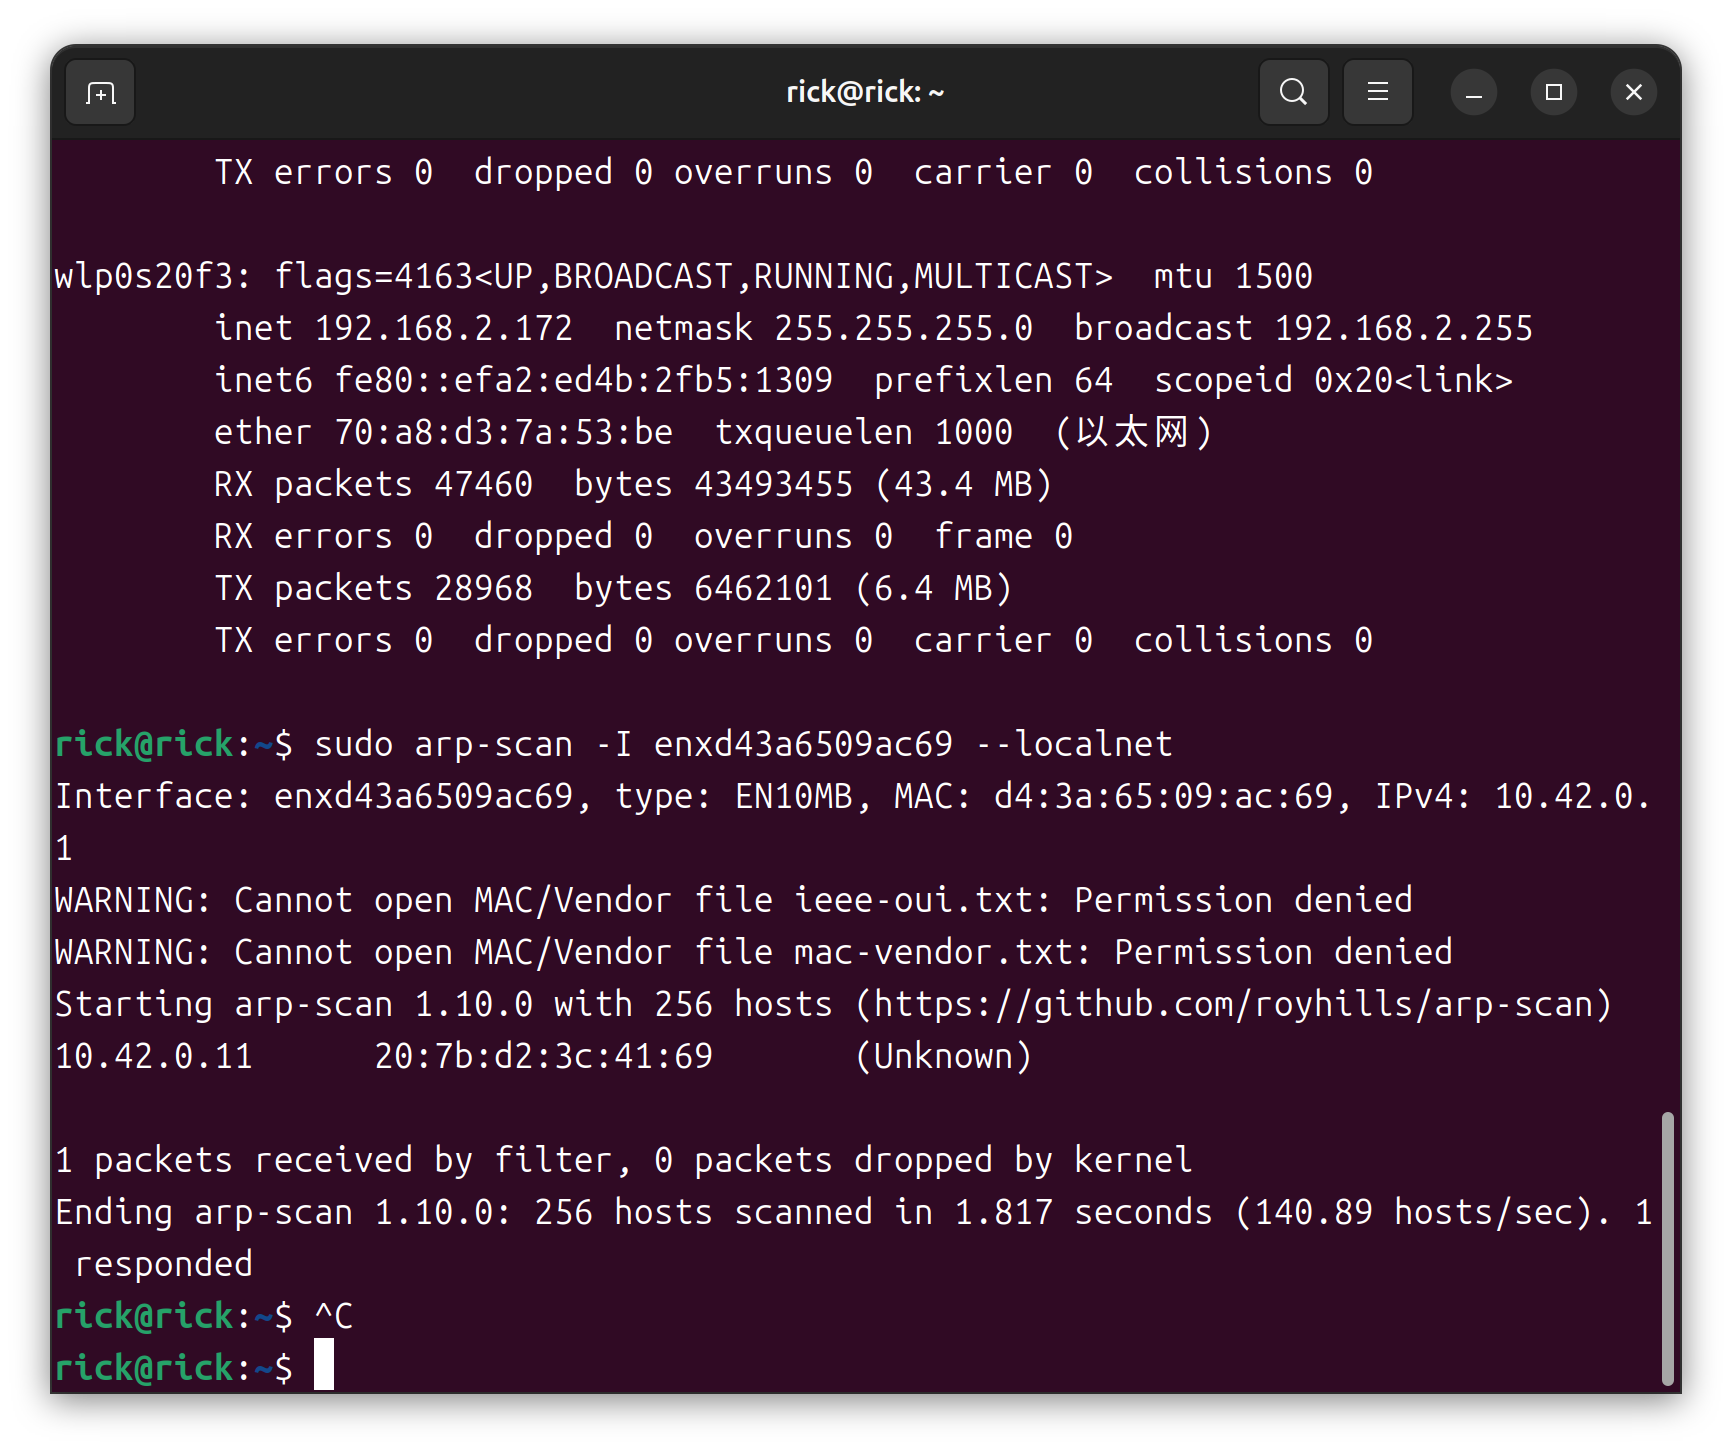Click the 'sudo arp-scan' command text

click(x=443, y=744)
